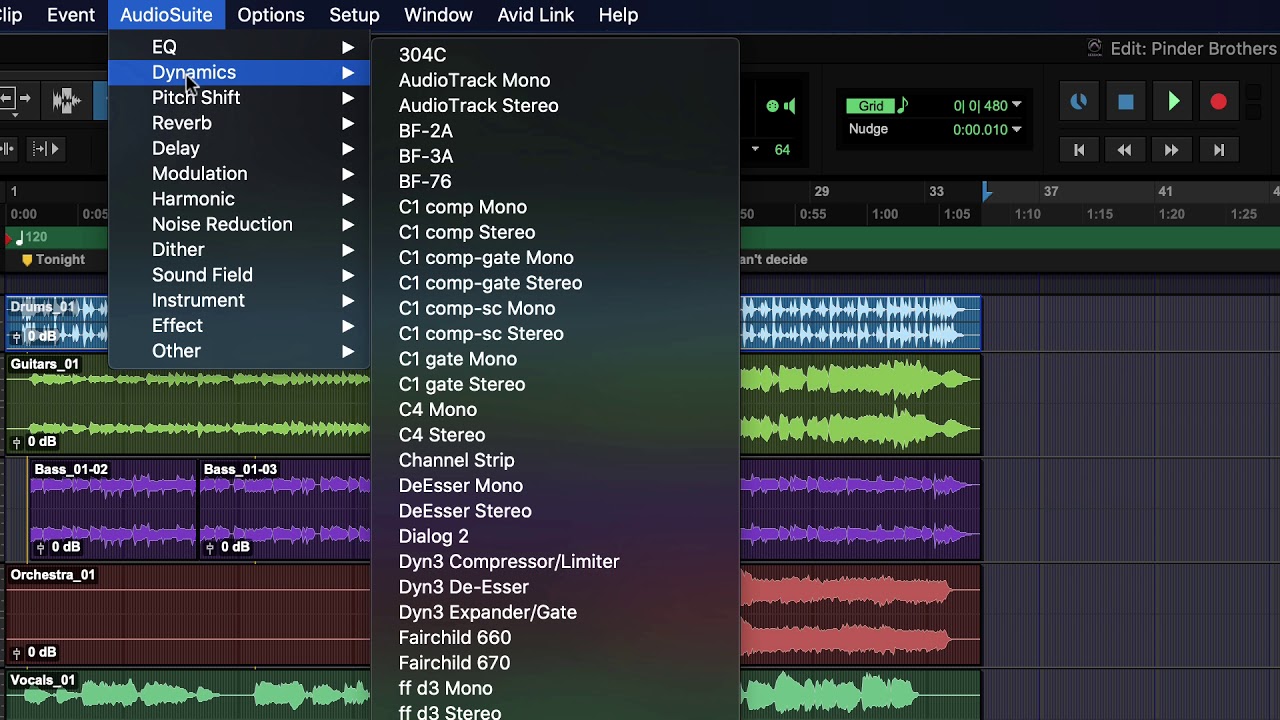1280x720 pixels.
Task: Expand the Instrument submenu
Action: tap(239, 300)
